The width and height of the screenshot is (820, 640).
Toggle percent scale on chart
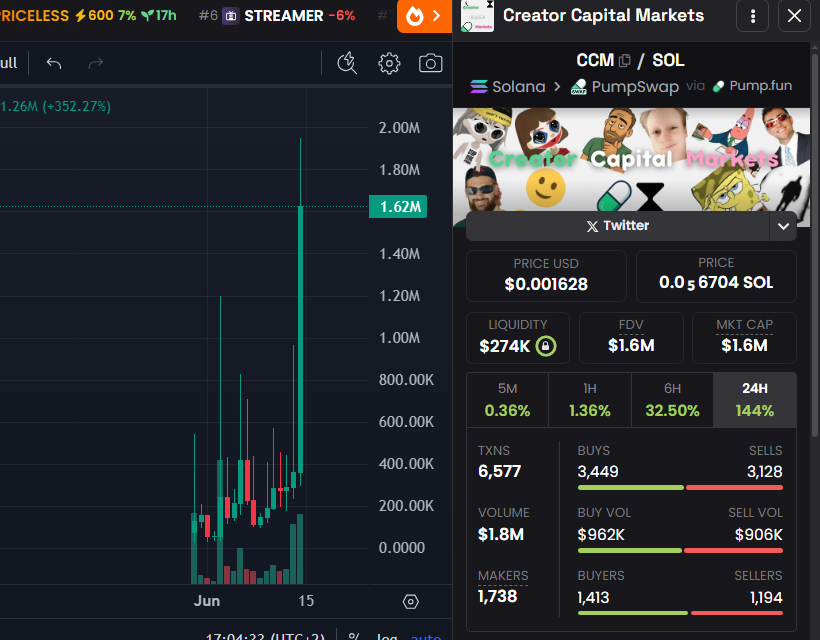[x=354, y=636]
